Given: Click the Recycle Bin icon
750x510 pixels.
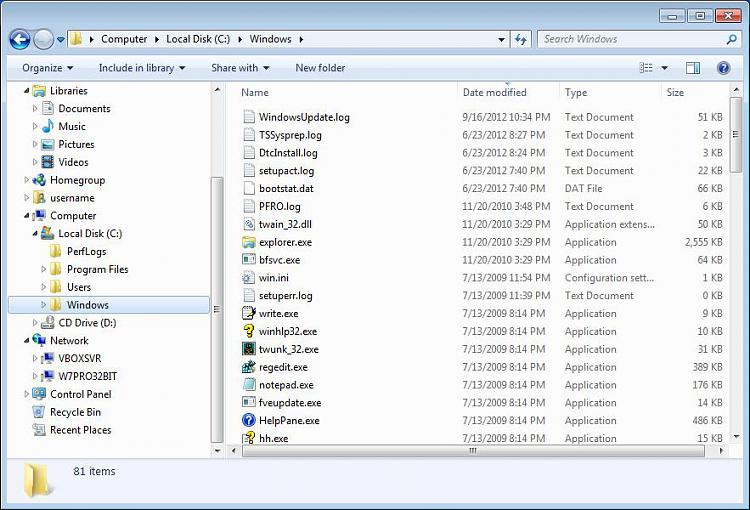Looking at the screenshot, I should click(x=39, y=412).
